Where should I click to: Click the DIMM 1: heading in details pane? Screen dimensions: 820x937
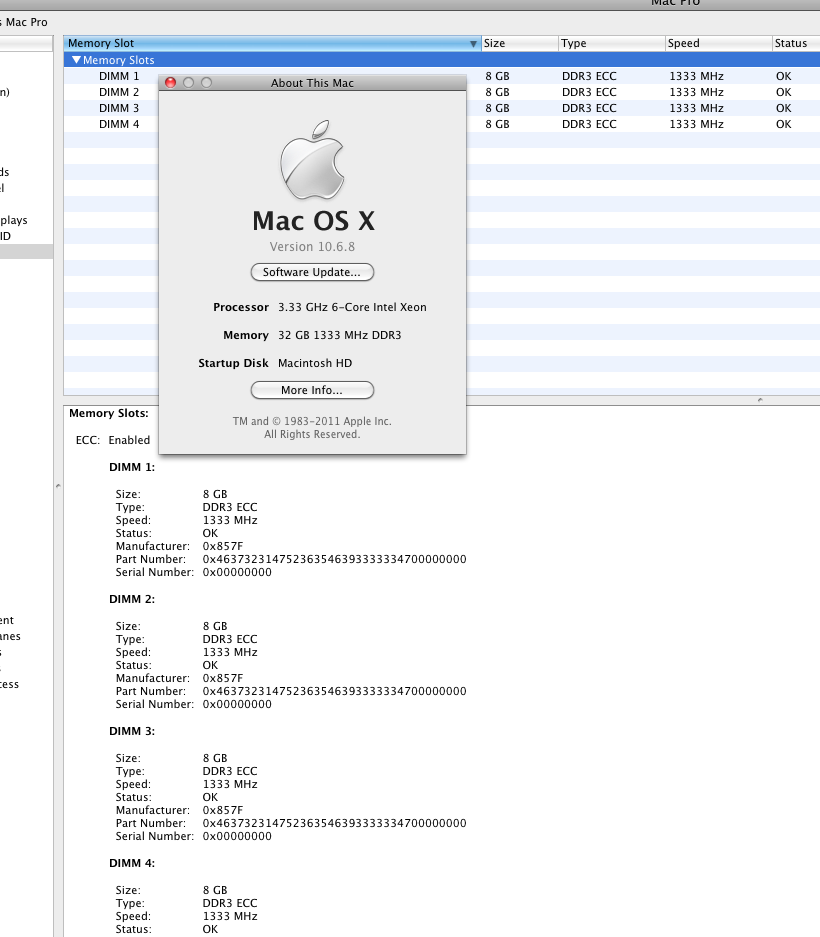(132, 467)
